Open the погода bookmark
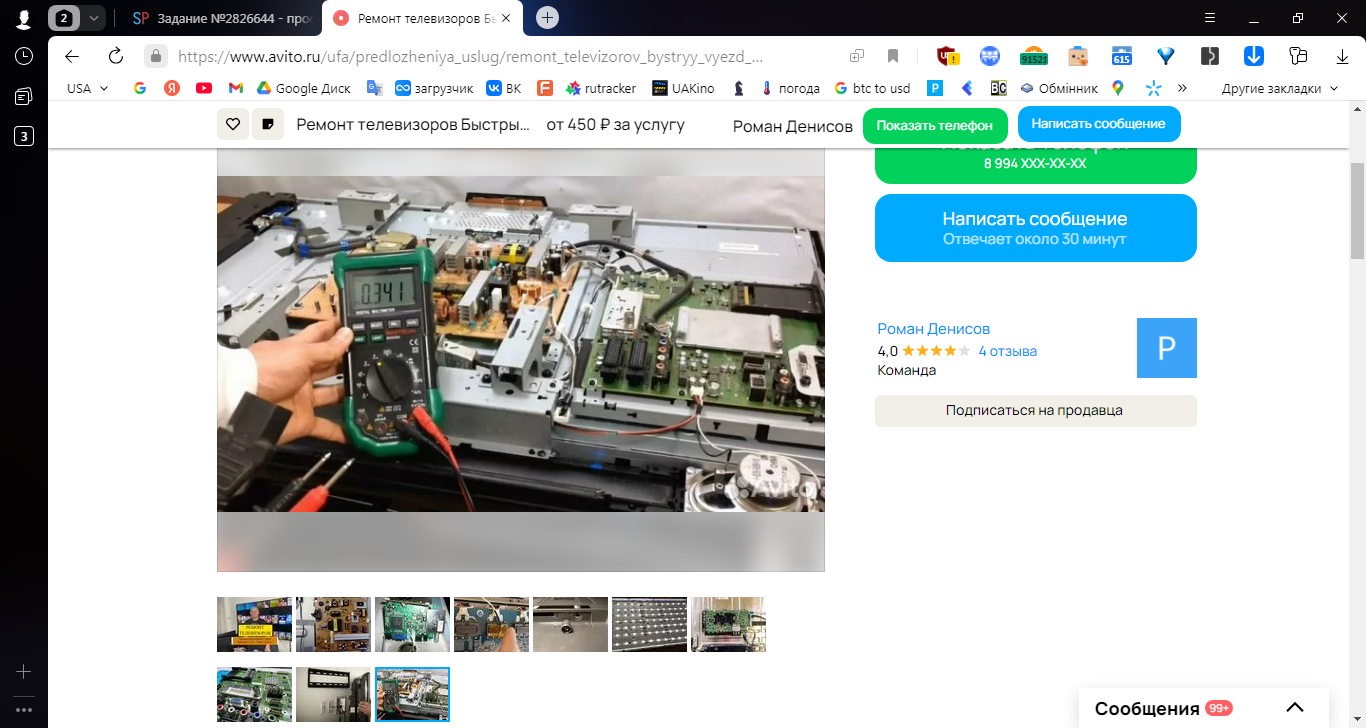 (790, 88)
